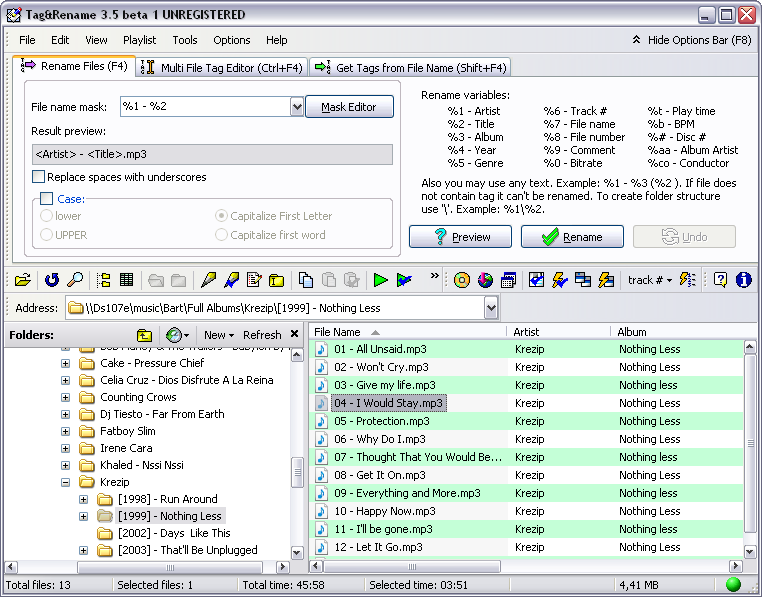Expand the Fatboy Slim folder
Screen dimensions: 762x597
[x=66, y=431]
